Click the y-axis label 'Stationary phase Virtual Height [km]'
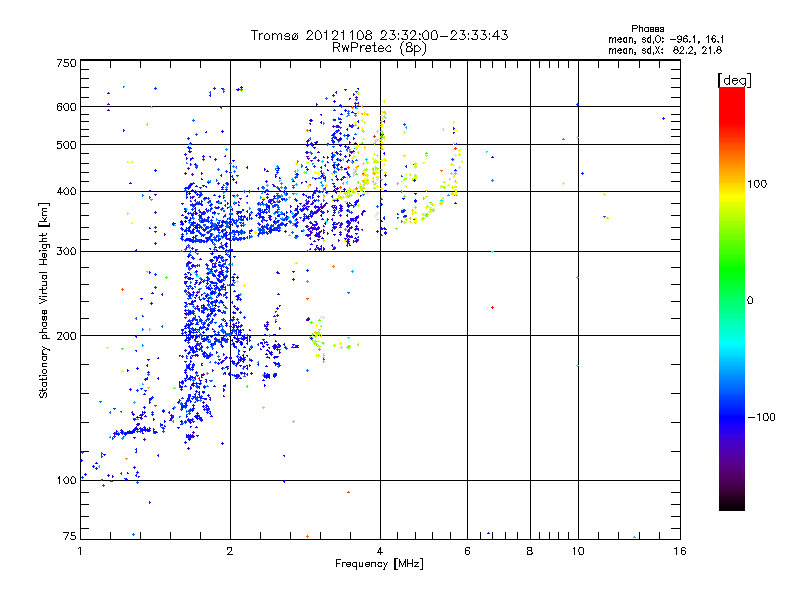Image resolution: width=800 pixels, height=600 pixels. (x=43, y=300)
